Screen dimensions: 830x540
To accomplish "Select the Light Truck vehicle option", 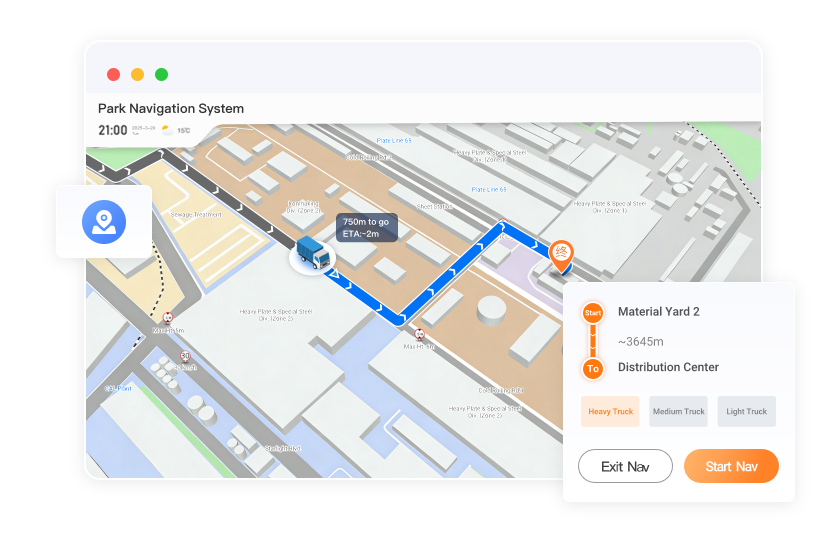I will [746, 411].
